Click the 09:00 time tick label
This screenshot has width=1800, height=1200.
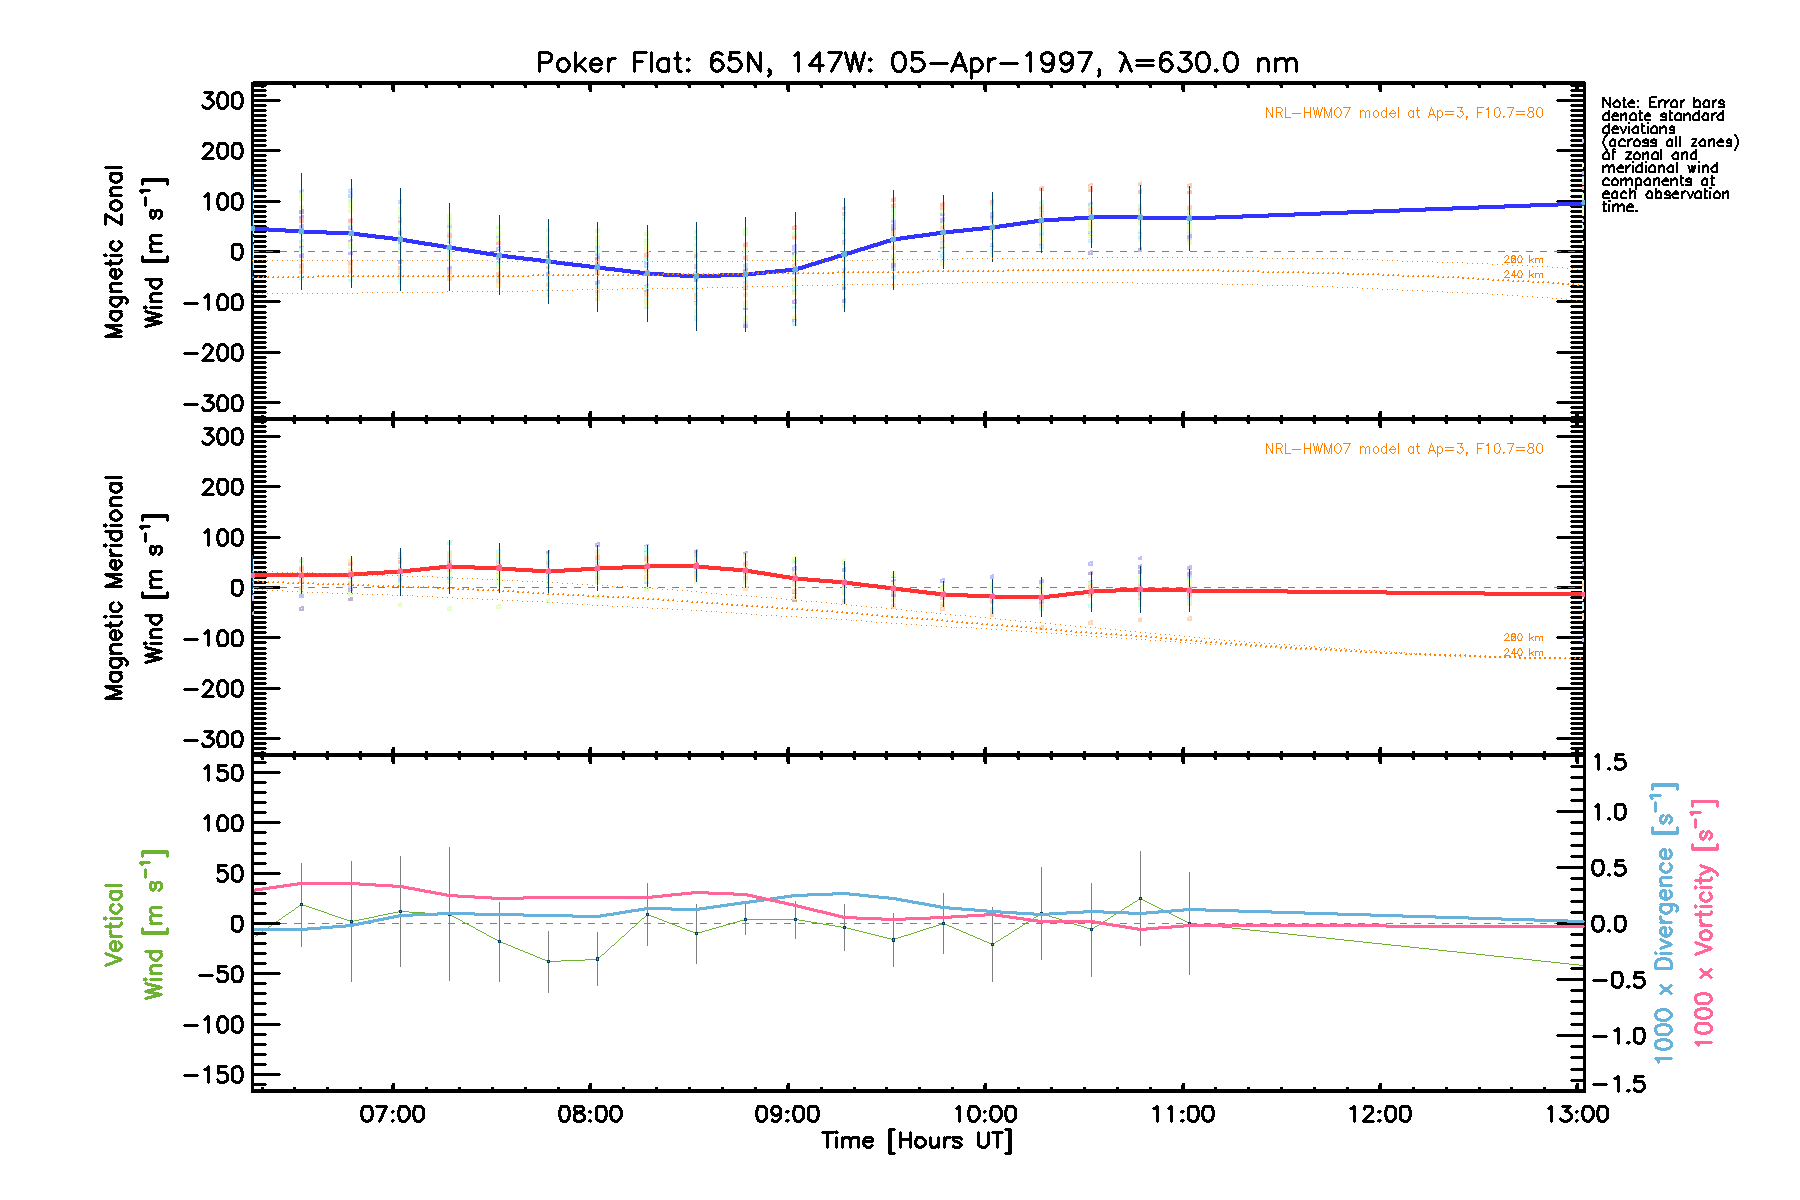(788, 1115)
